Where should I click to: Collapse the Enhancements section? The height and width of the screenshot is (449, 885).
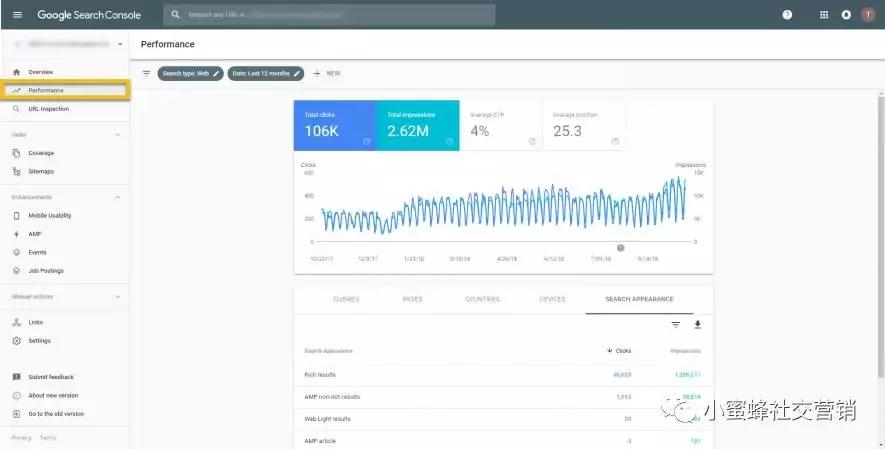118,197
